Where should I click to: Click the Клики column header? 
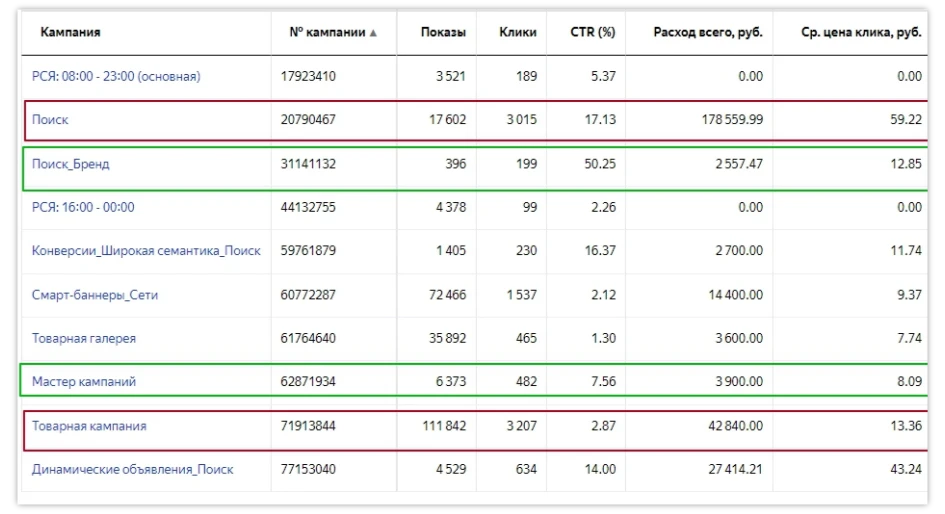click(x=517, y=33)
